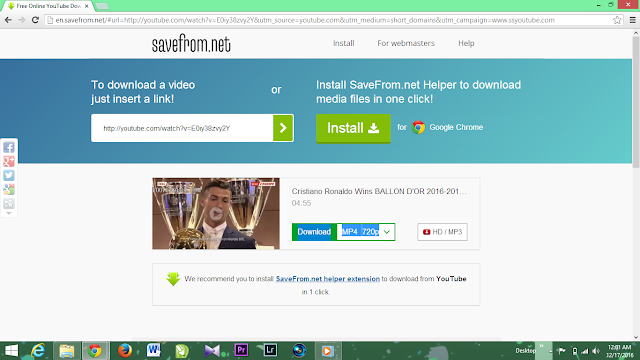Viewport: 640px width, 360px height.
Task: Click the video title Cristiano Ronaldo Wins
Action: [x=379, y=191]
